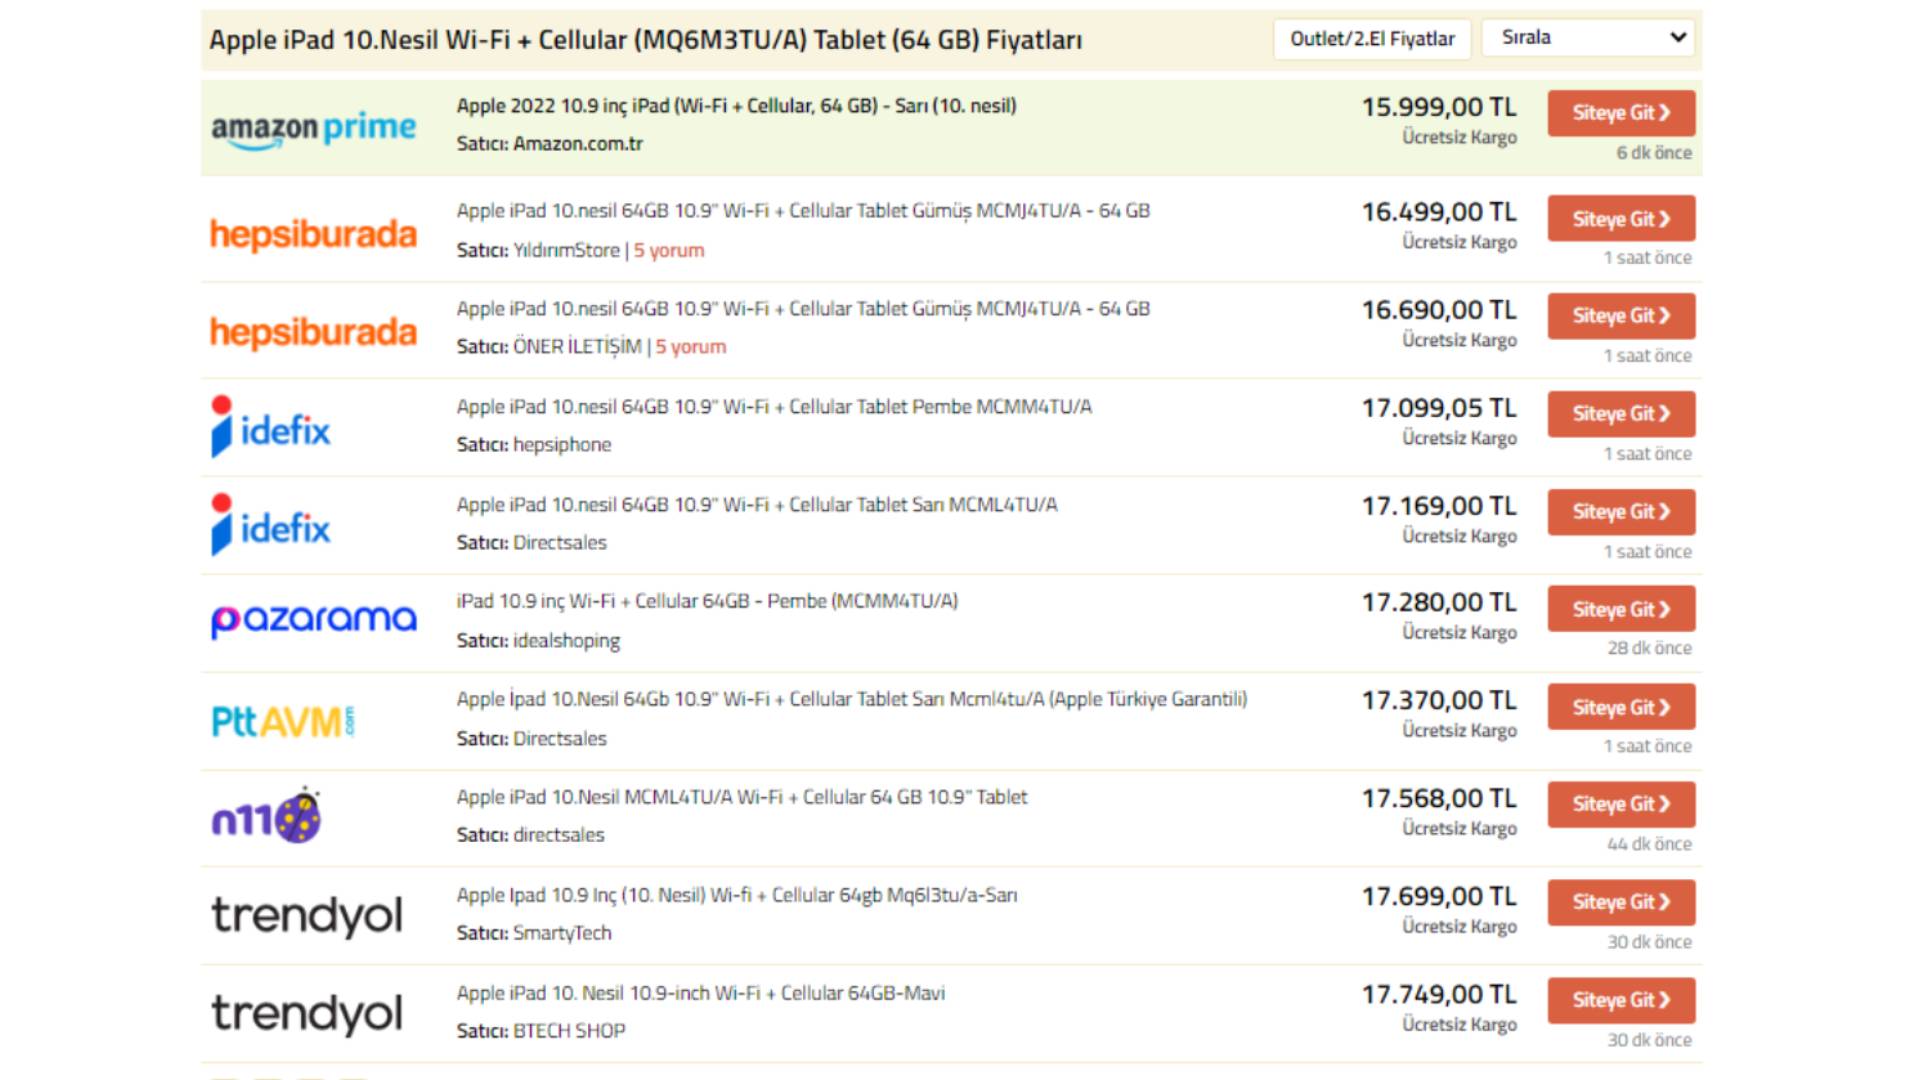Image resolution: width=1920 pixels, height=1080 pixels.
Task: Click the 17.568,00 TL price
Action: click(x=1439, y=798)
